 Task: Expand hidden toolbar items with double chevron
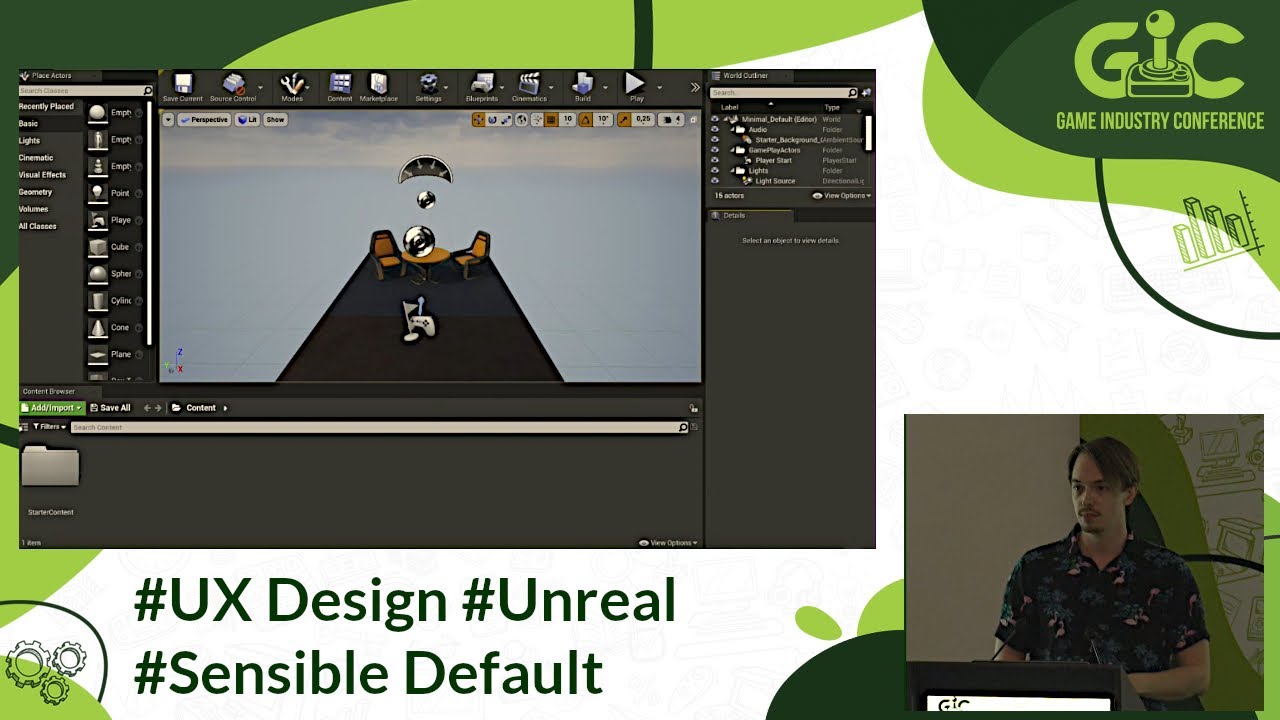coord(695,87)
